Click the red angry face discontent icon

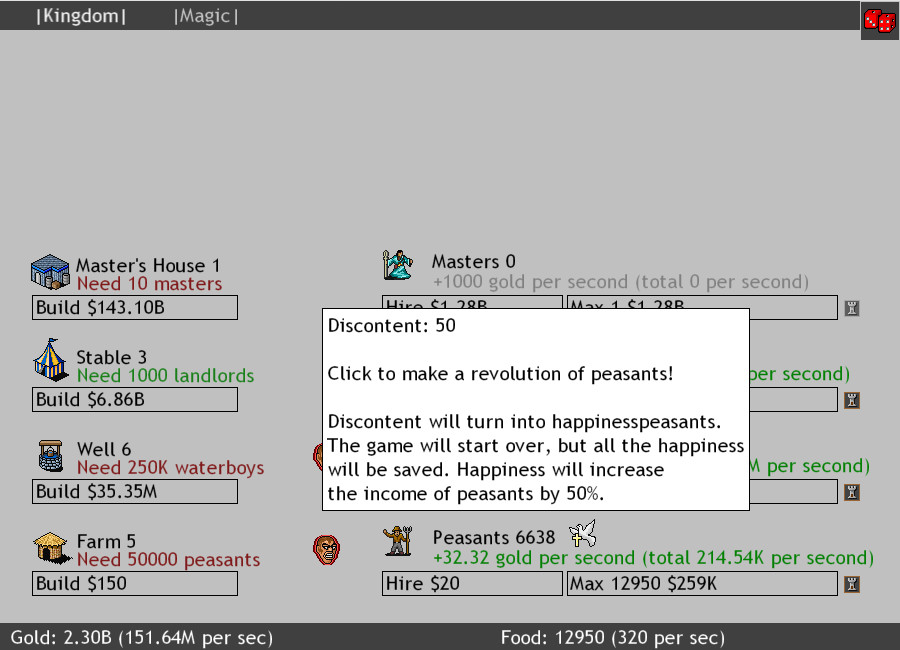[x=327, y=549]
